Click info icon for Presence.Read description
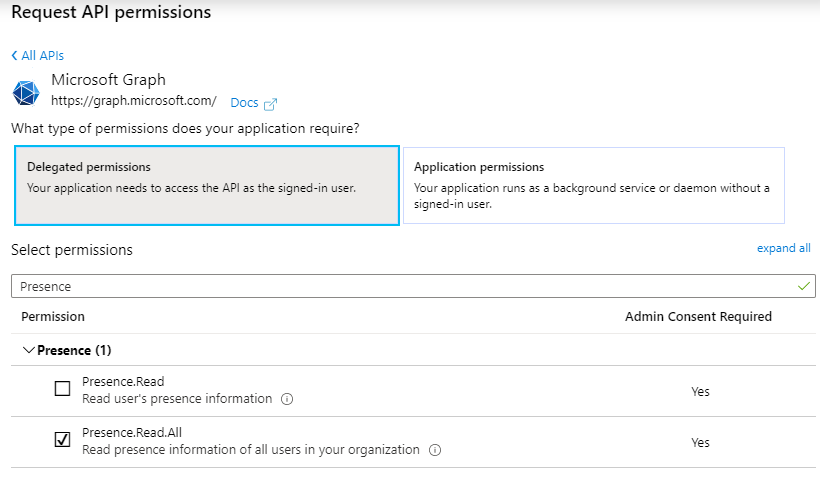Screen dimensions: 820x492 click(287, 399)
